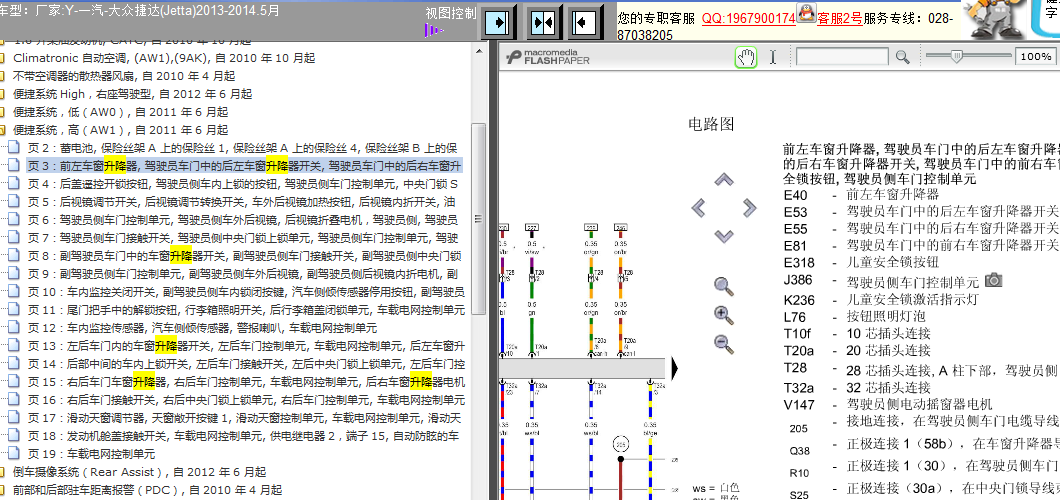Screen dimensions: 1060x500
Task: Open 页 6 驾驶员侧车门控制单元 page
Action: 243,220
